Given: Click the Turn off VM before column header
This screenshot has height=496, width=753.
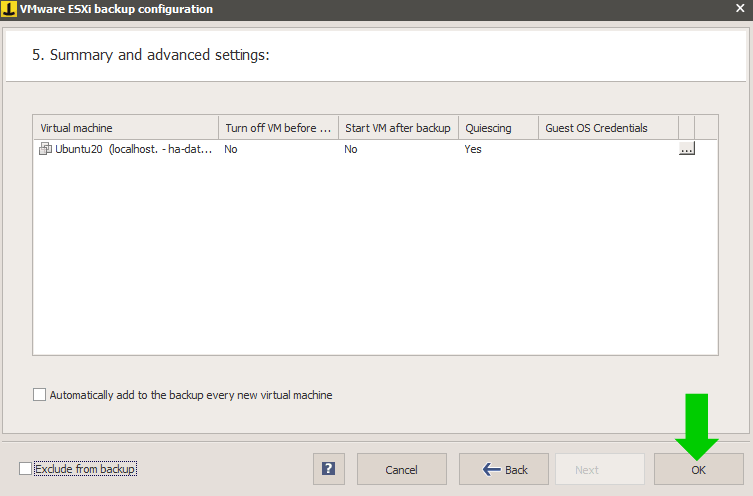Looking at the screenshot, I should (x=279, y=128).
